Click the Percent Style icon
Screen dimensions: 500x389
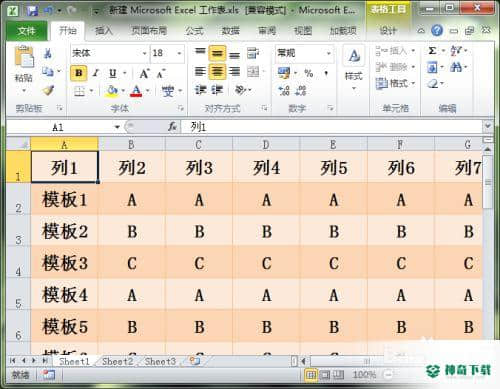coord(309,73)
